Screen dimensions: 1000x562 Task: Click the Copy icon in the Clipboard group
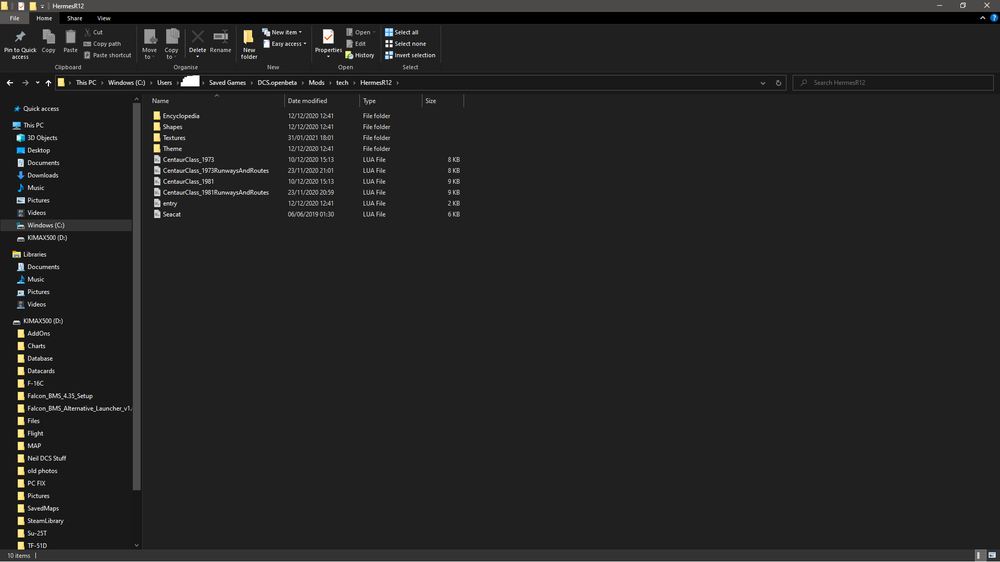[x=48, y=38]
